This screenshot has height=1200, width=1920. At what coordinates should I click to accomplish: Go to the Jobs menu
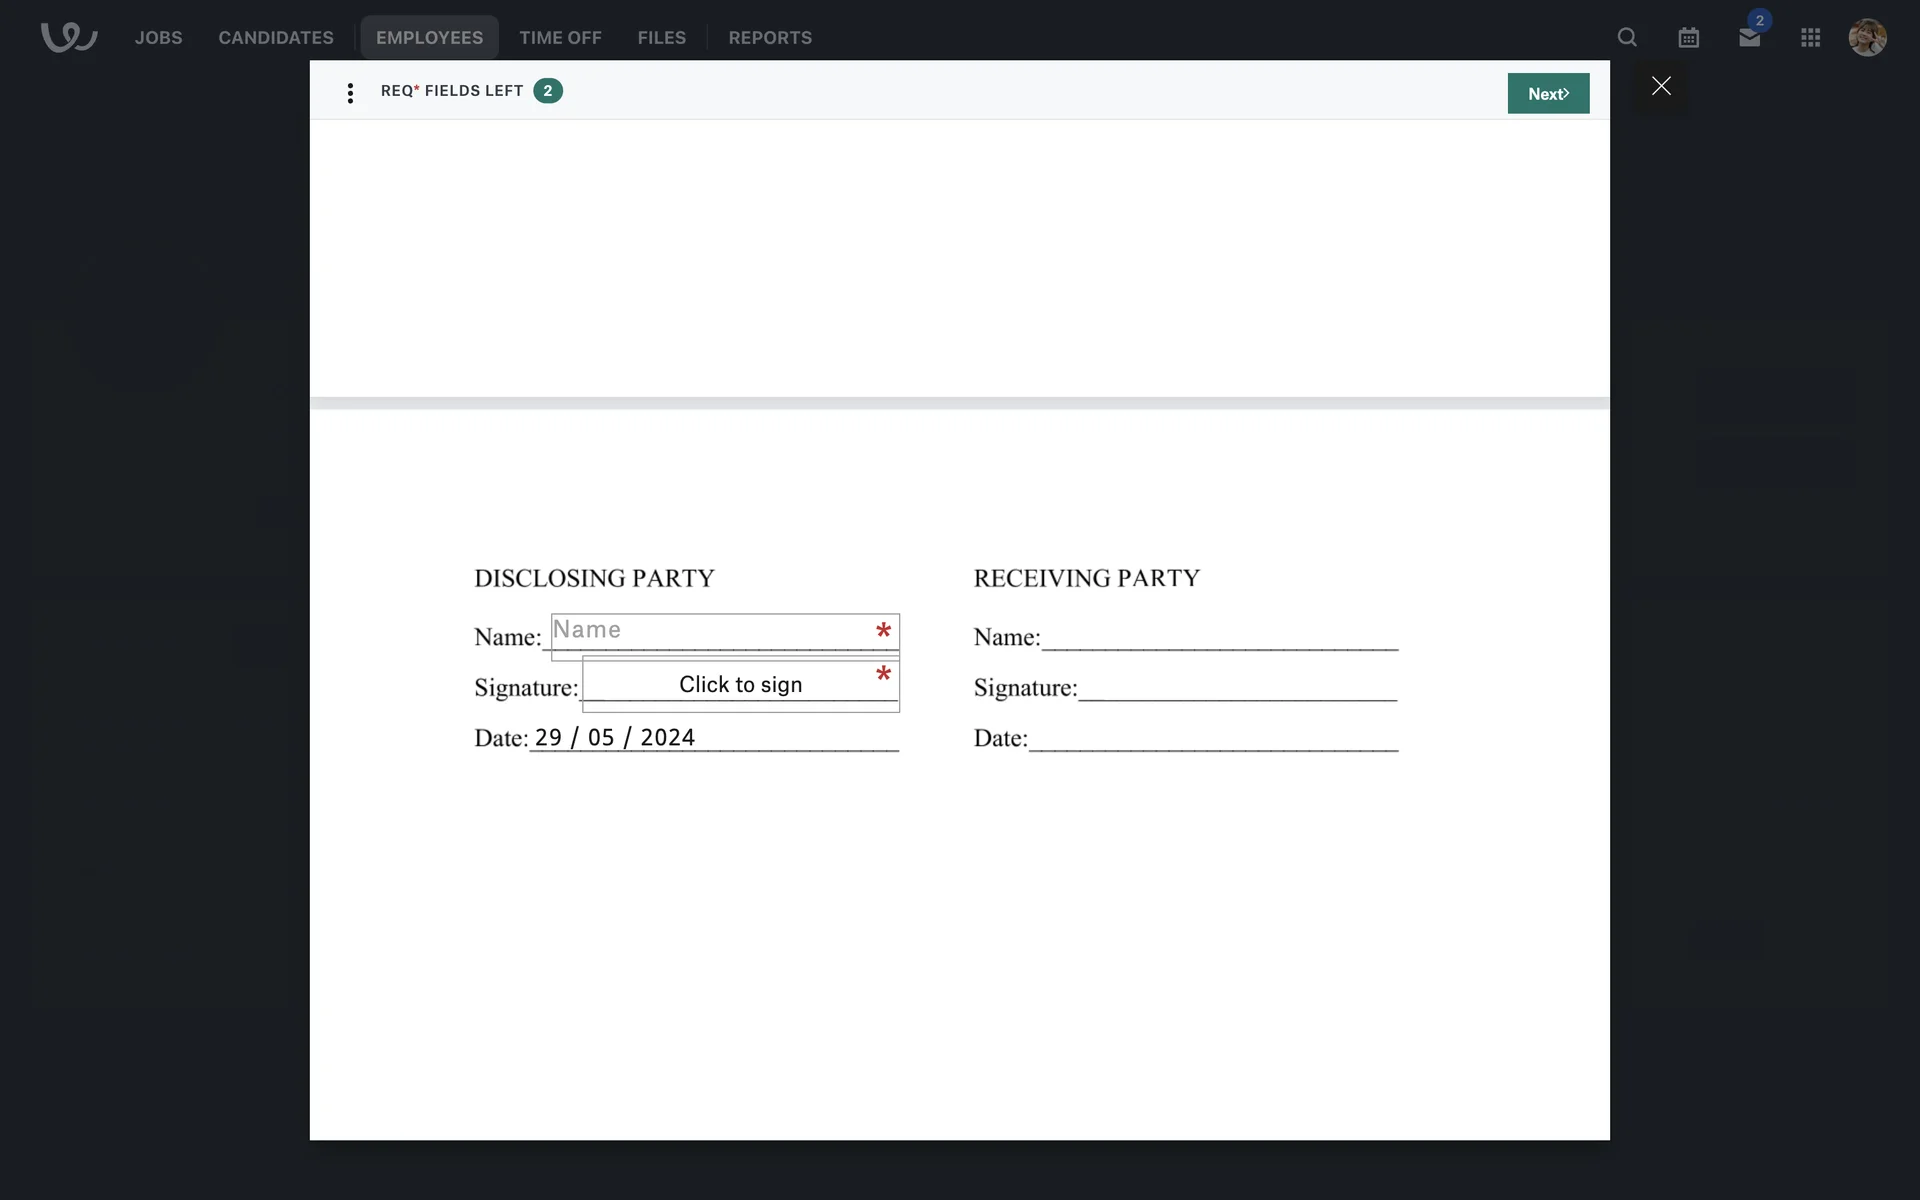pos(158,37)
